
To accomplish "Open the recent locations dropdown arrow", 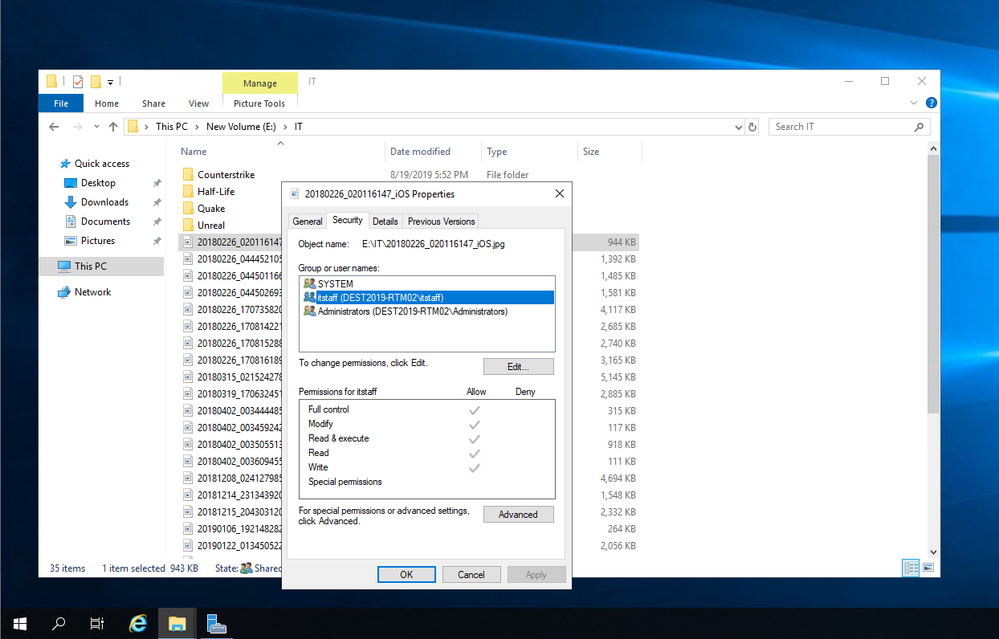I will point(96,127).
